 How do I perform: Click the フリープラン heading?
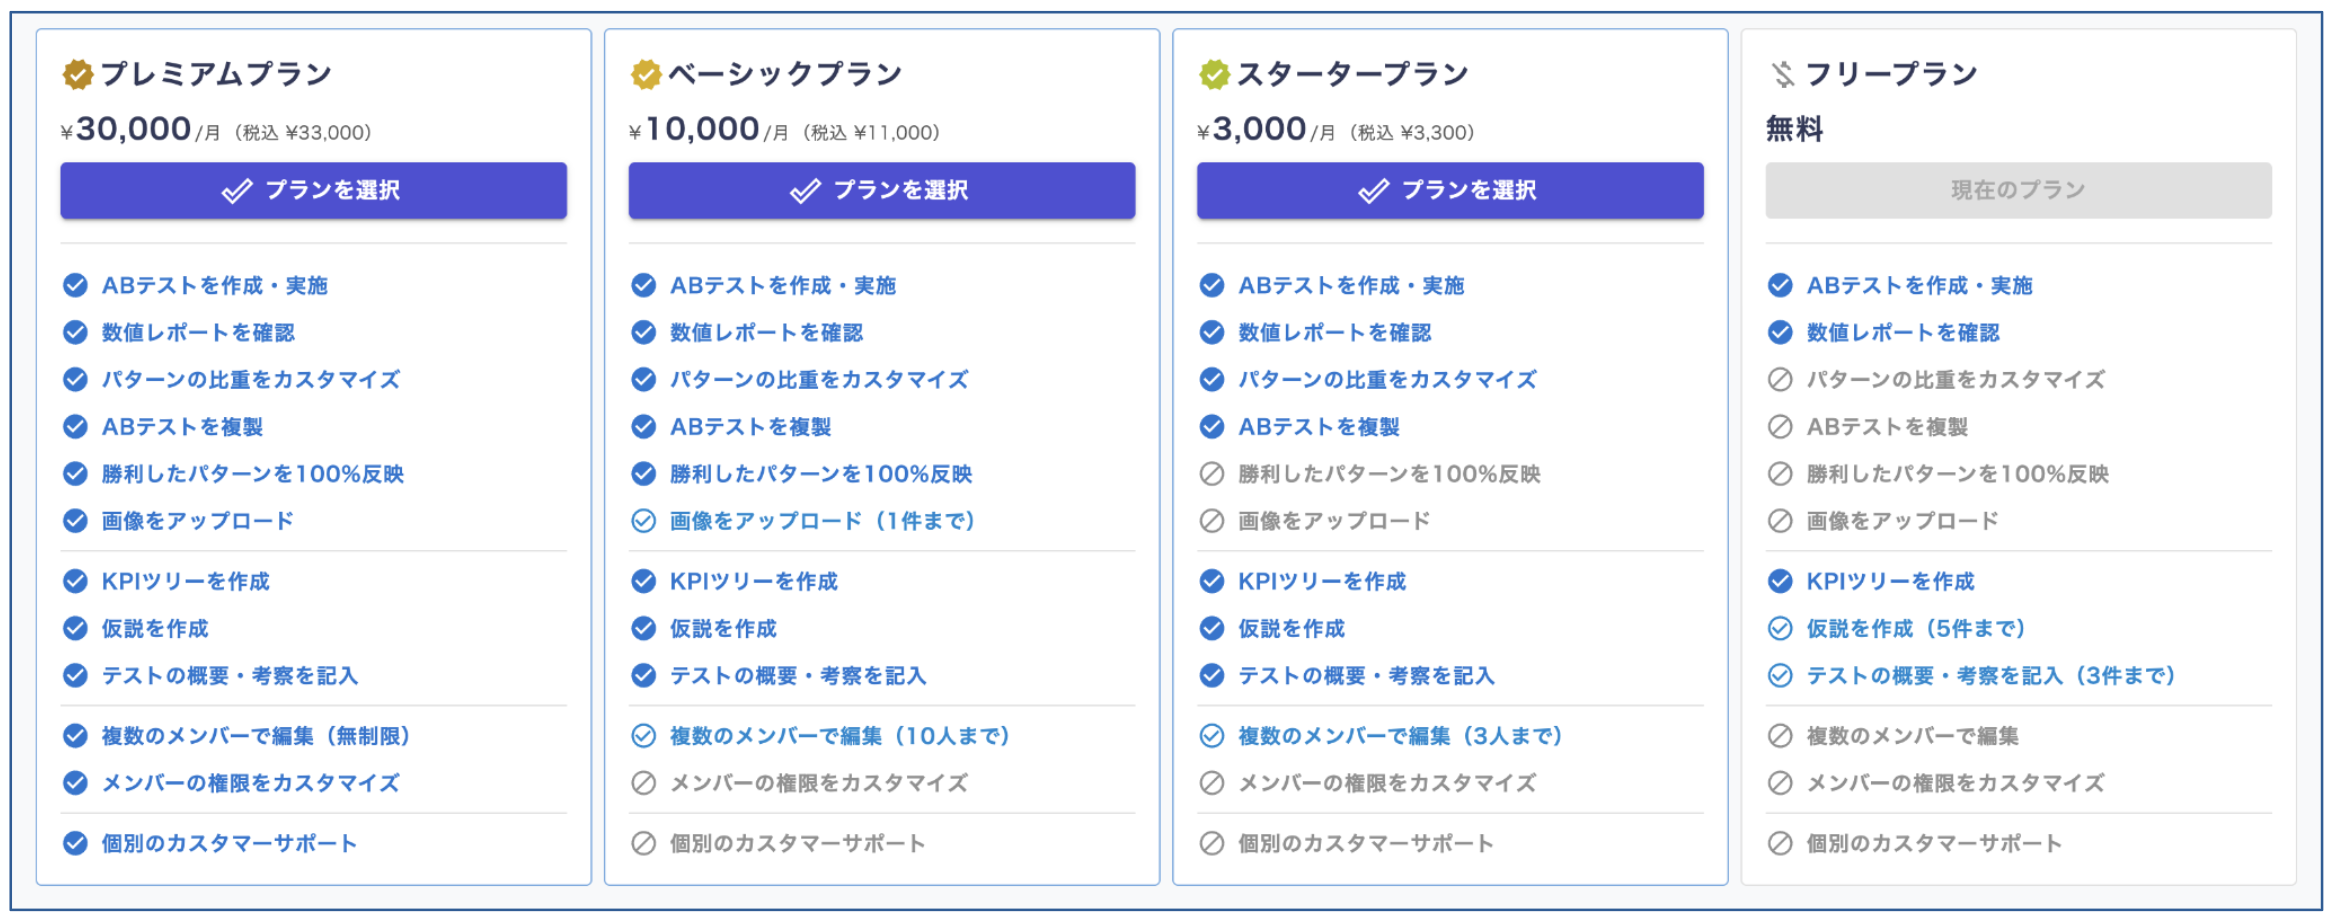1891,74
